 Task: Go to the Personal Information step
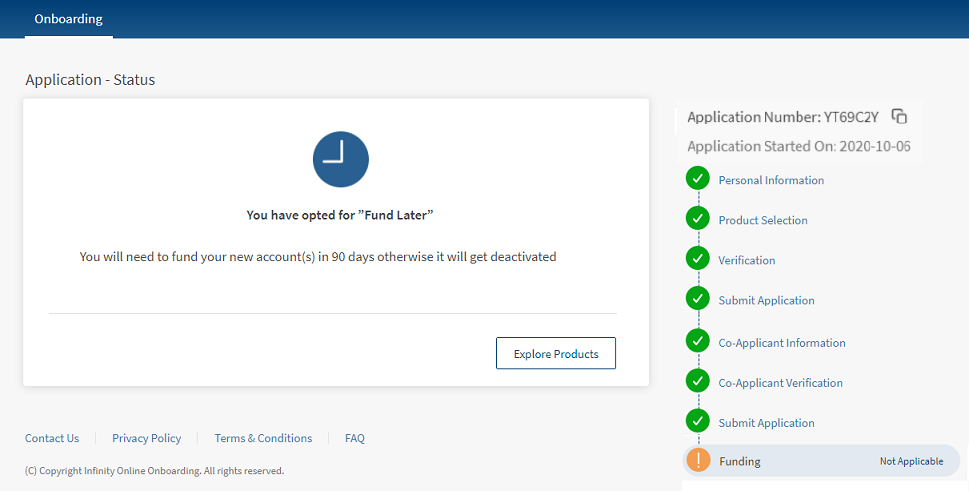(x=771, y=180)
